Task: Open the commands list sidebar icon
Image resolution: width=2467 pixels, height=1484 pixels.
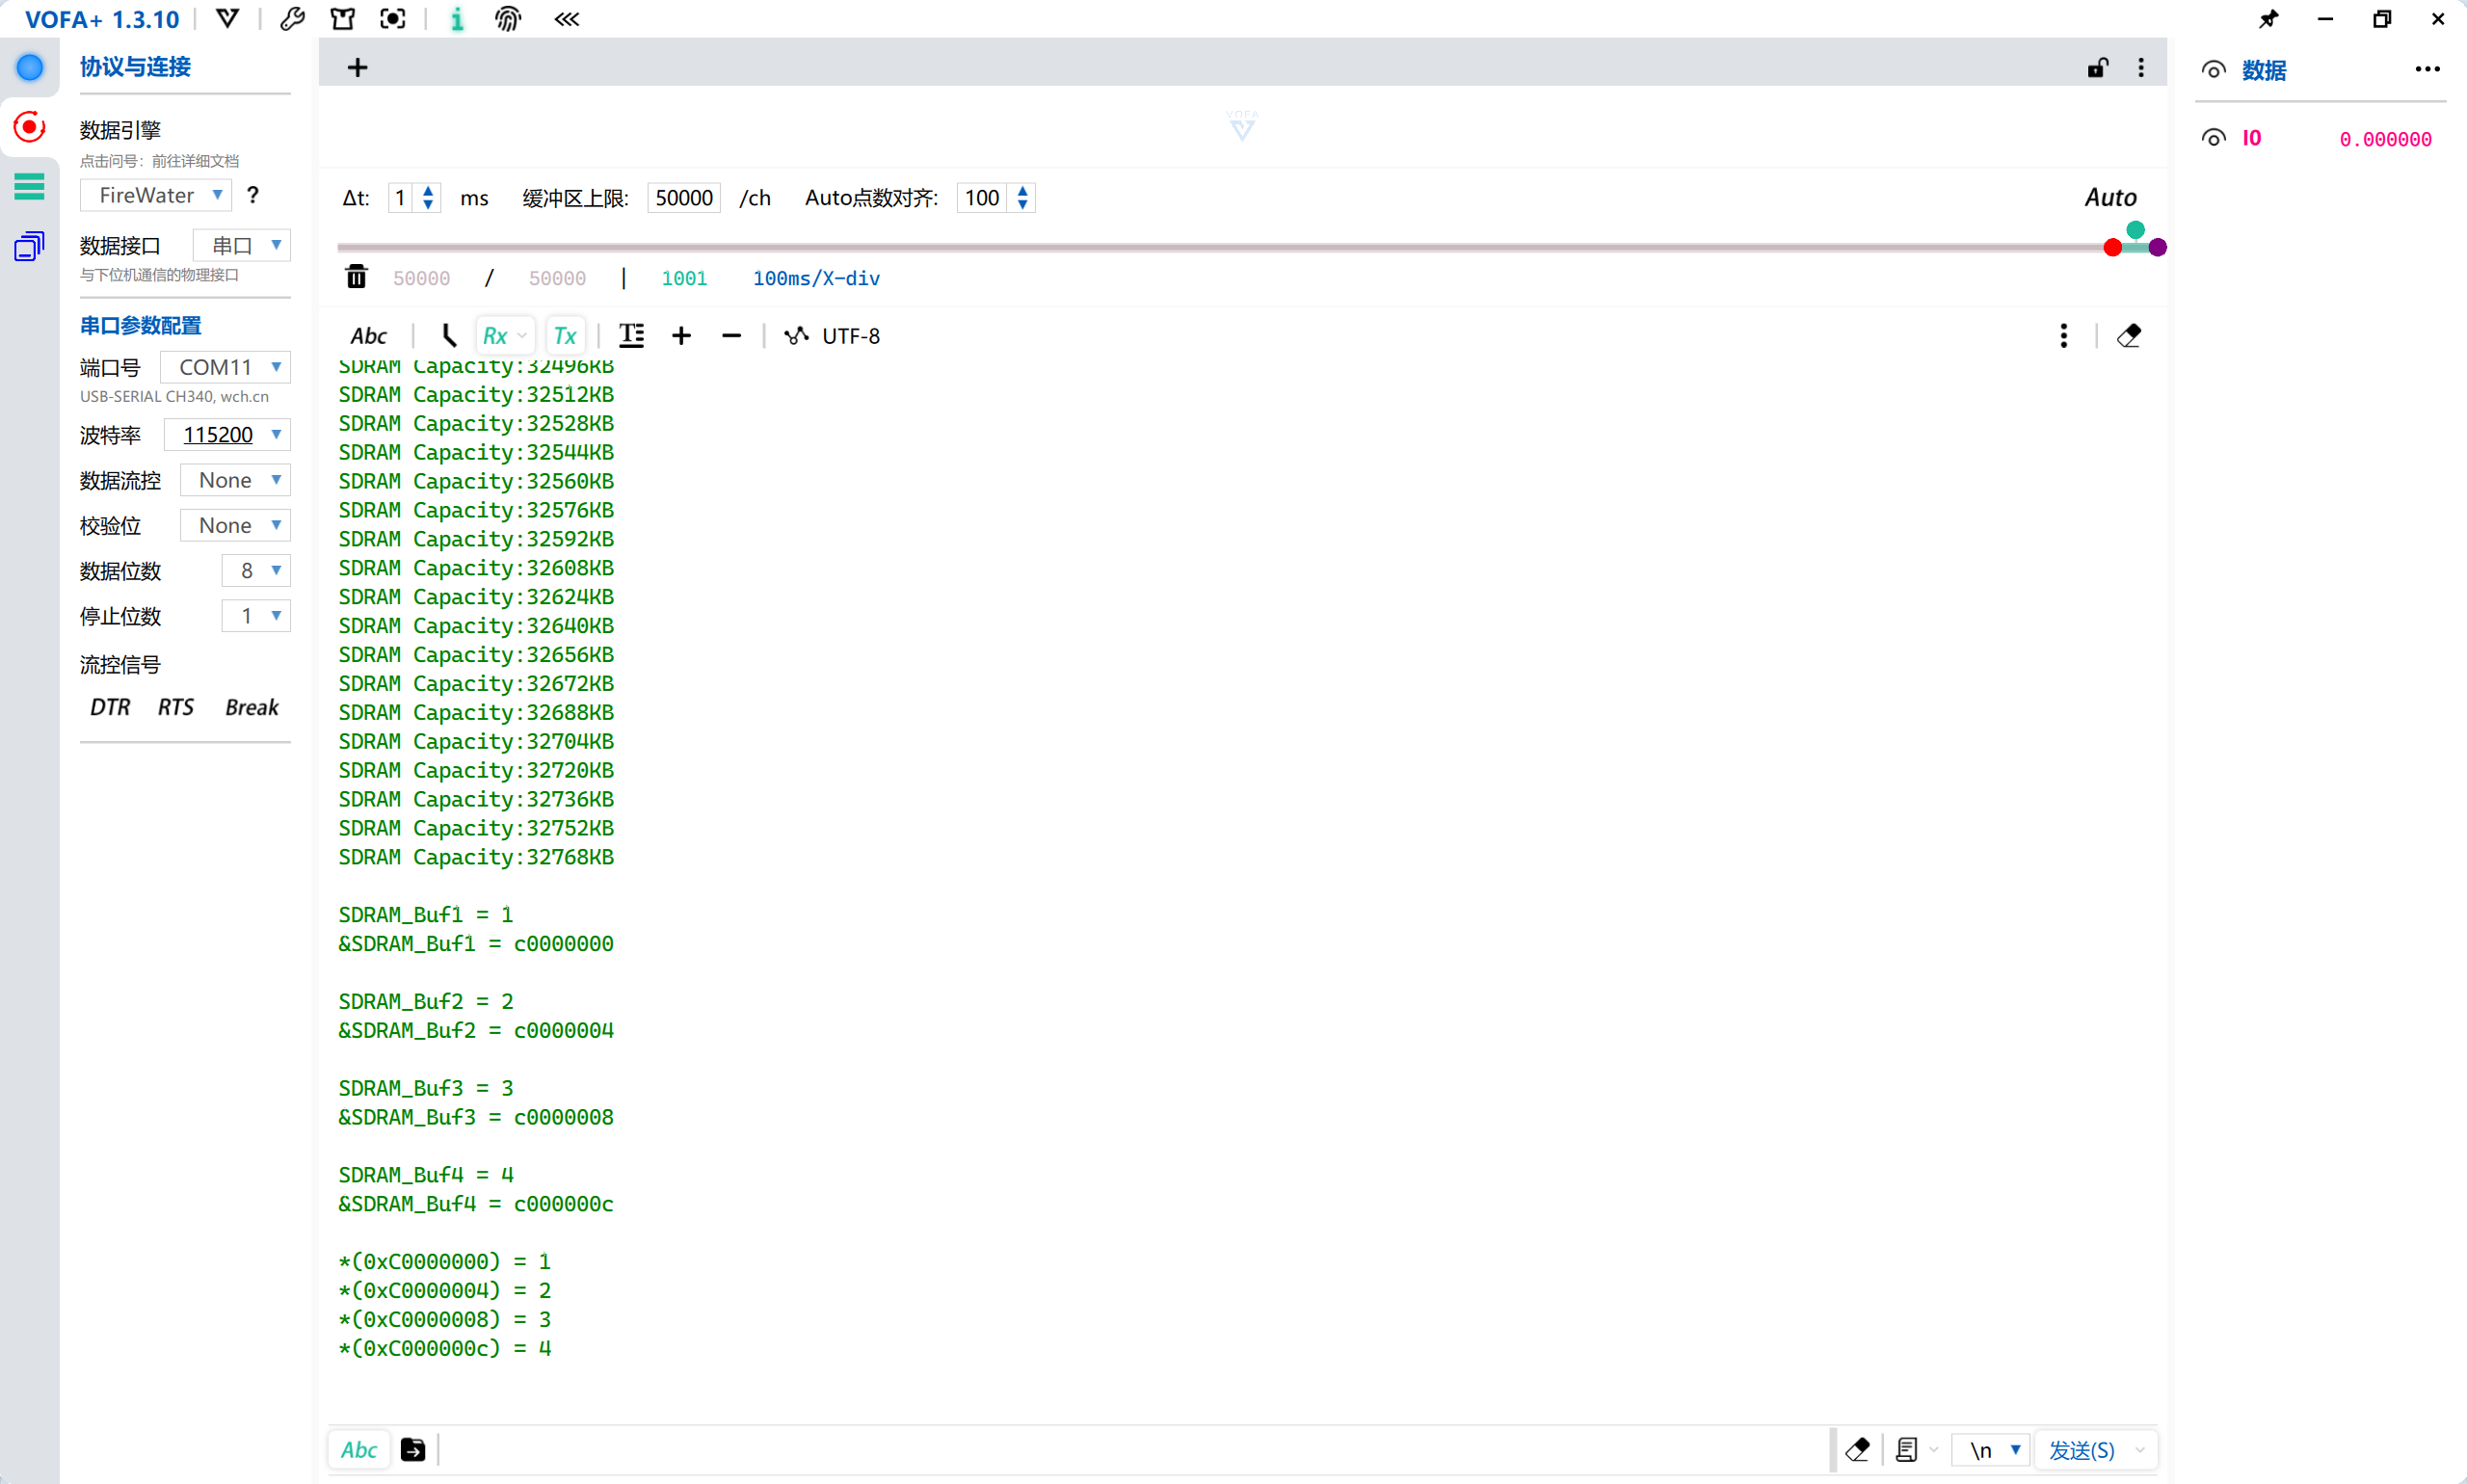Action: (29, 186)
